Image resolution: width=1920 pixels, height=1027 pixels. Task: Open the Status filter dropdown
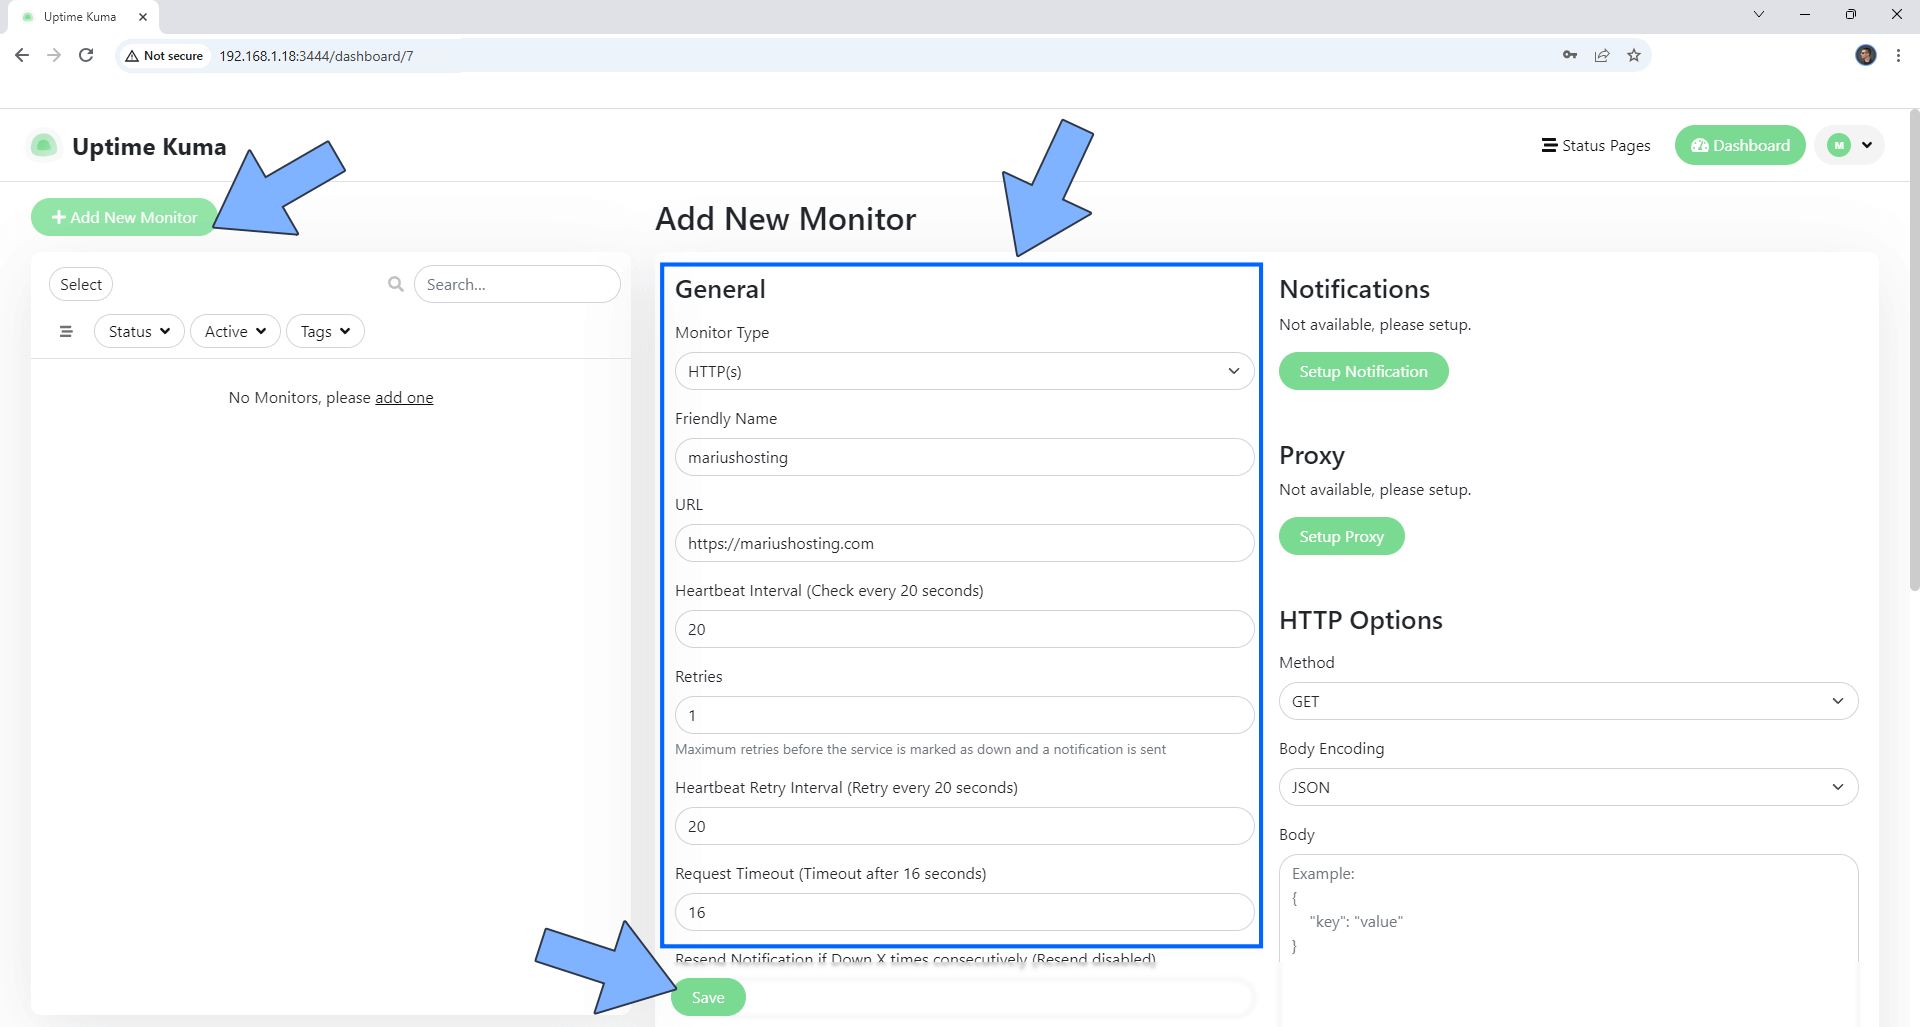(x=139, y=331)
